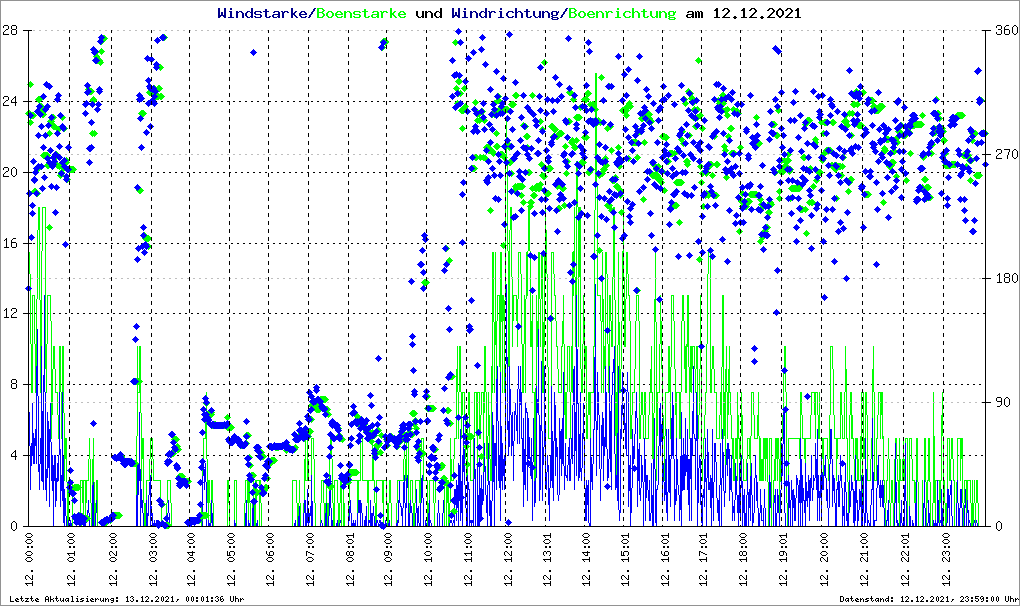
Task: Click the "12. 12:00" time axis label
Action: [508, 561]
